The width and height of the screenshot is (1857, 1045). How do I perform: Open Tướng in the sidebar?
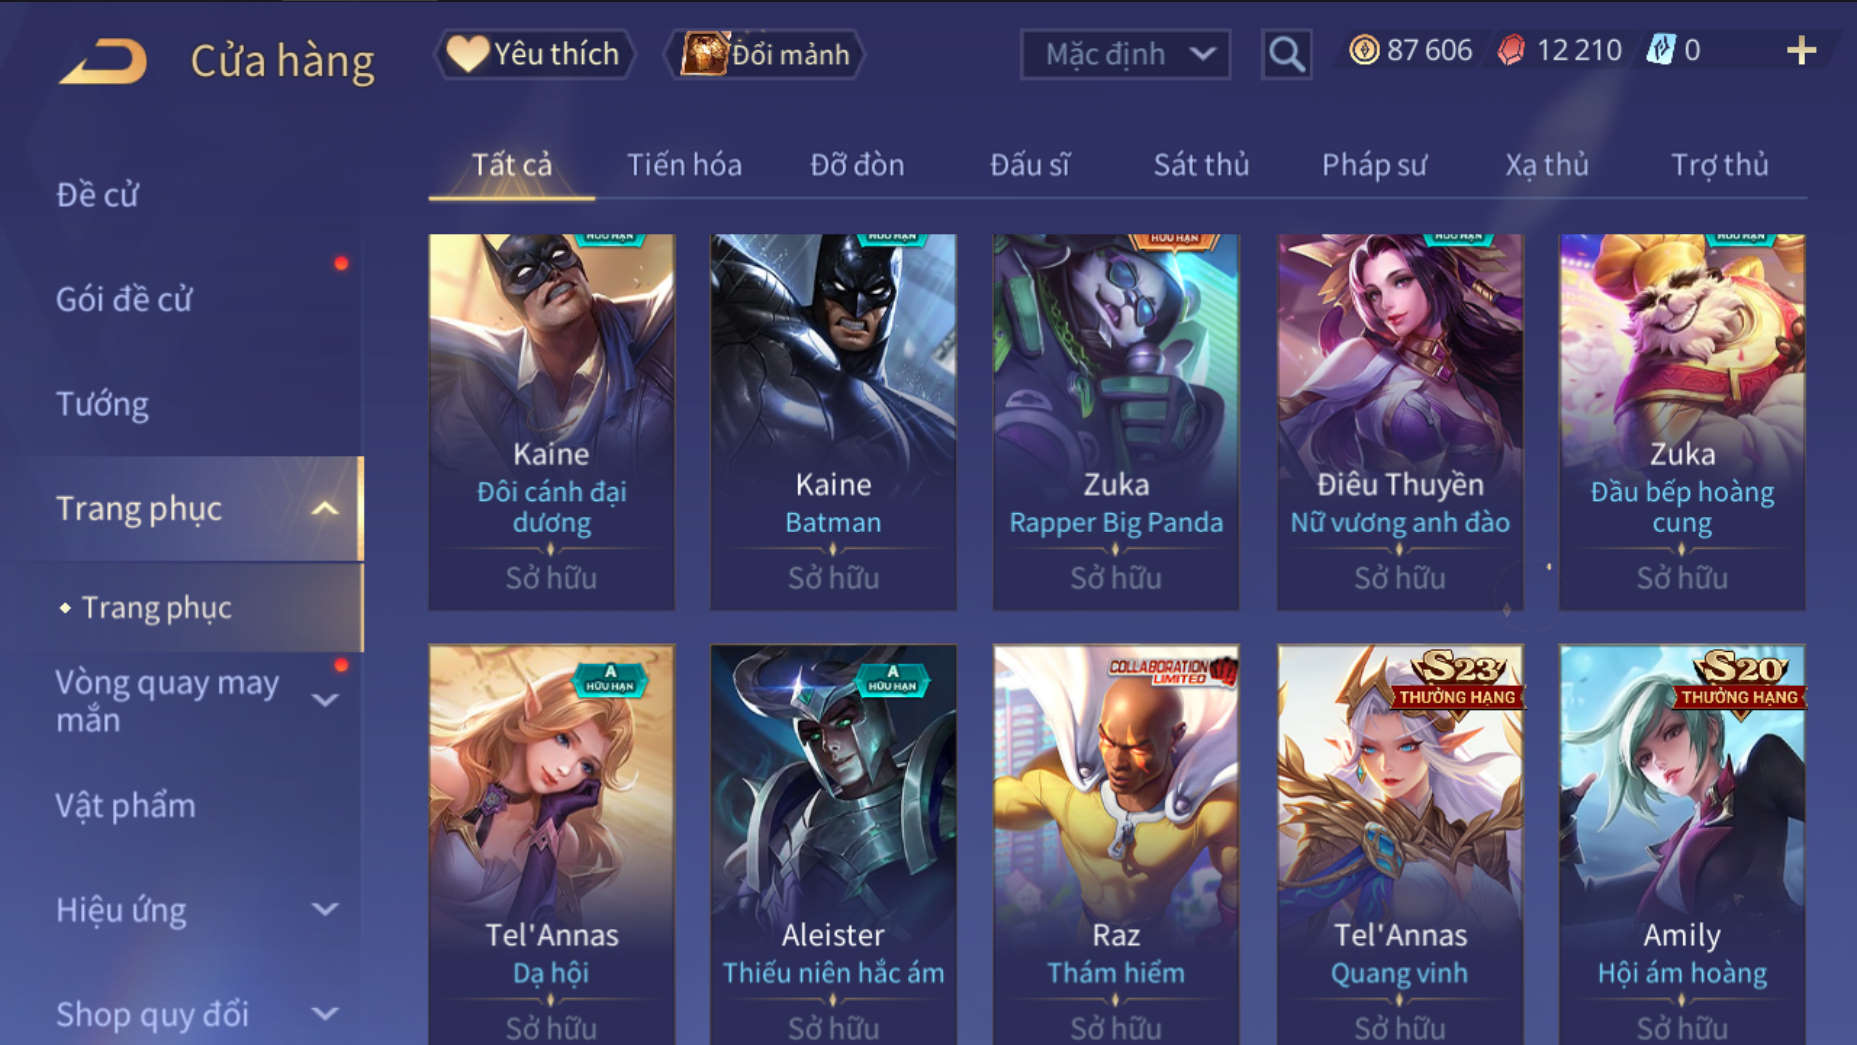pos(102,404)
